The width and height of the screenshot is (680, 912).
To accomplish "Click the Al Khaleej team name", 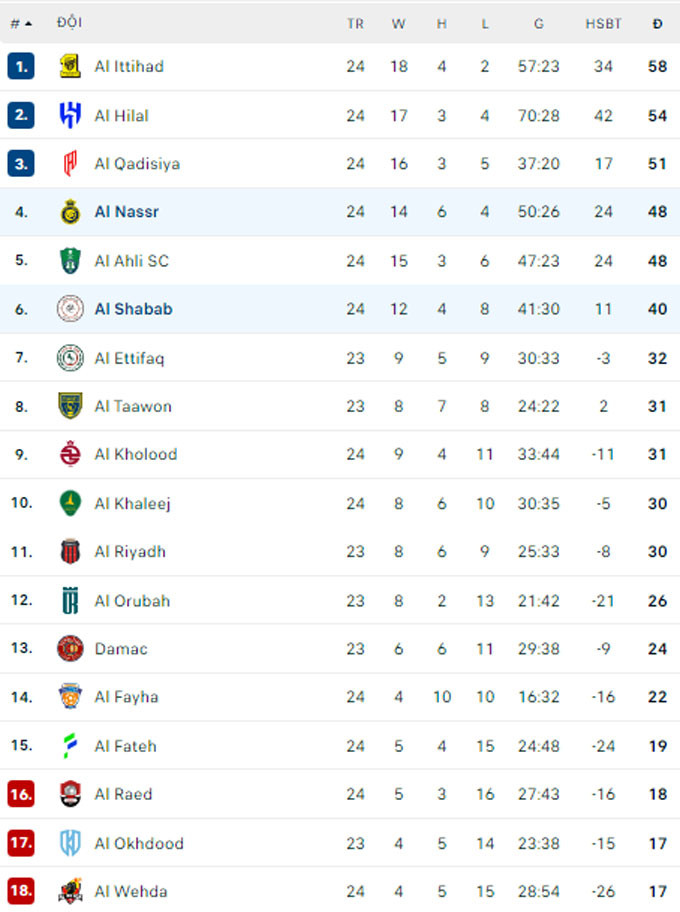I will 132,503.
